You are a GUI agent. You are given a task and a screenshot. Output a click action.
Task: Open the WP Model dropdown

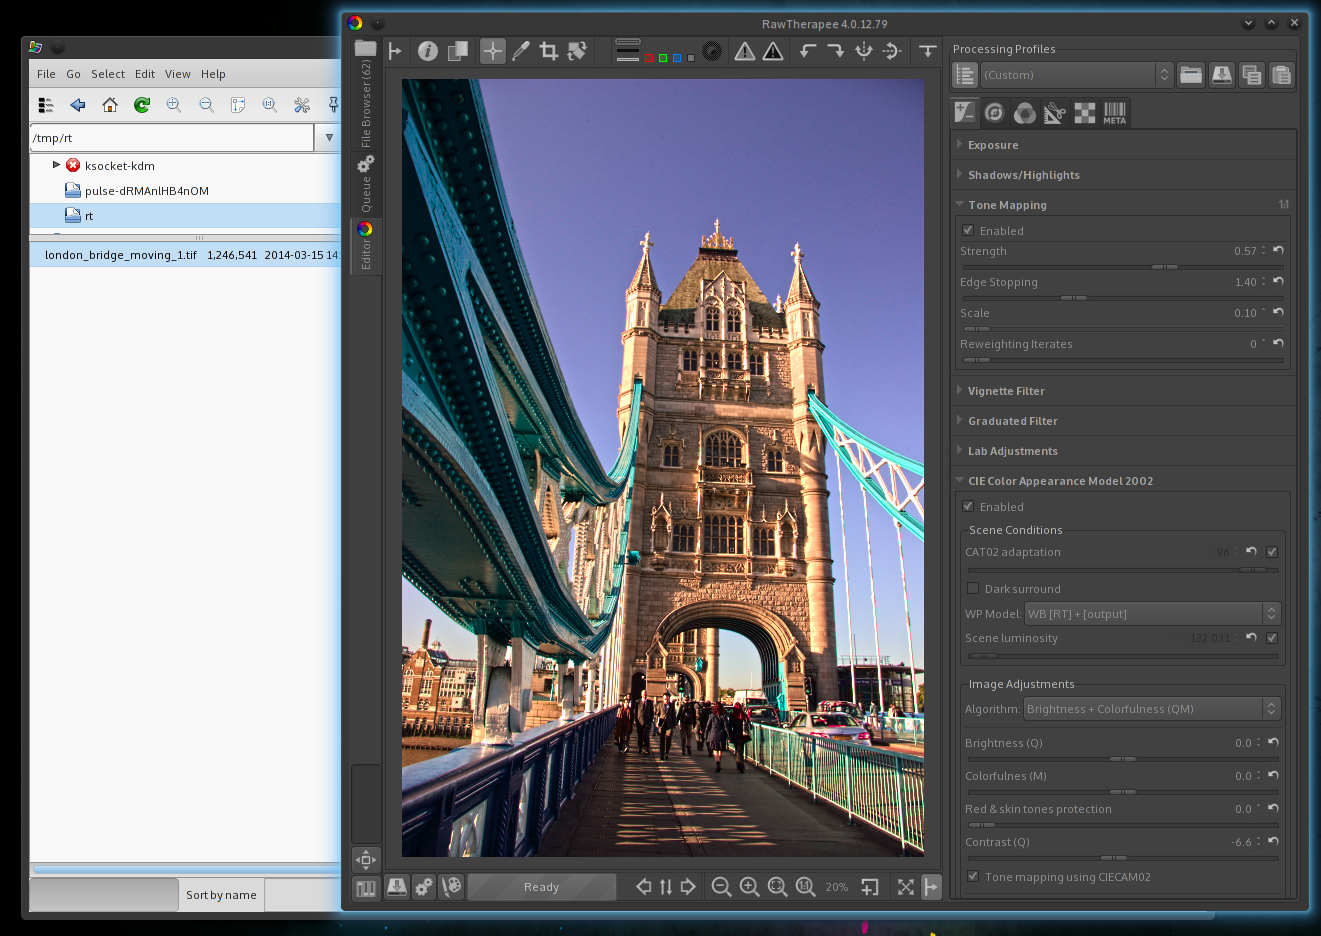[1152, 614]
